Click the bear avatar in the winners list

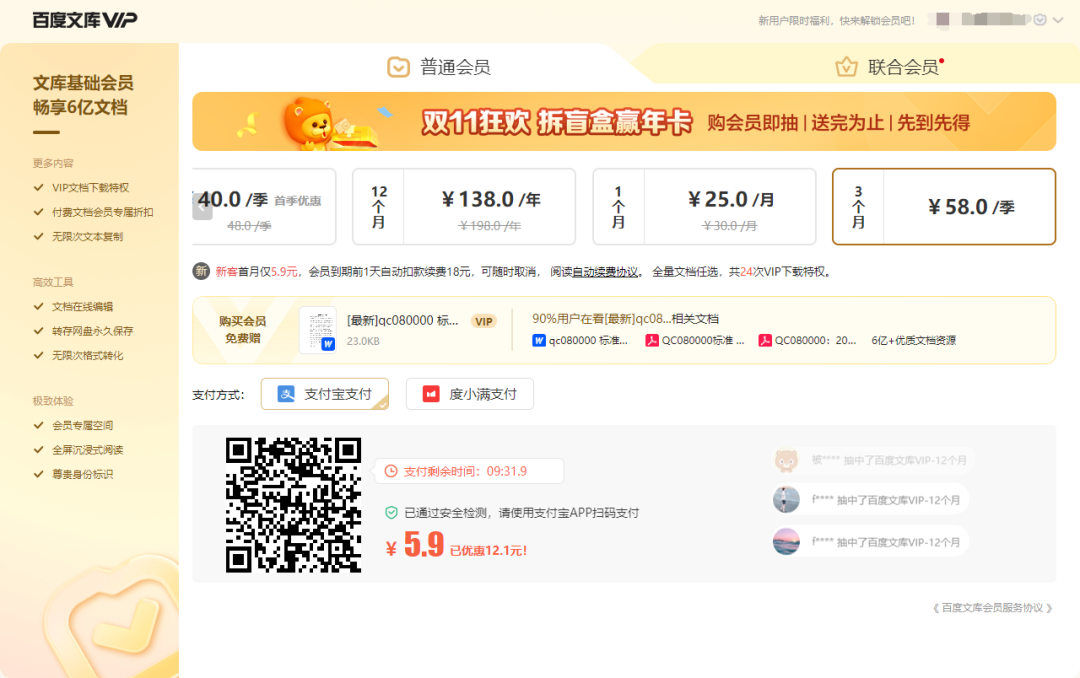tap(786, 460)
